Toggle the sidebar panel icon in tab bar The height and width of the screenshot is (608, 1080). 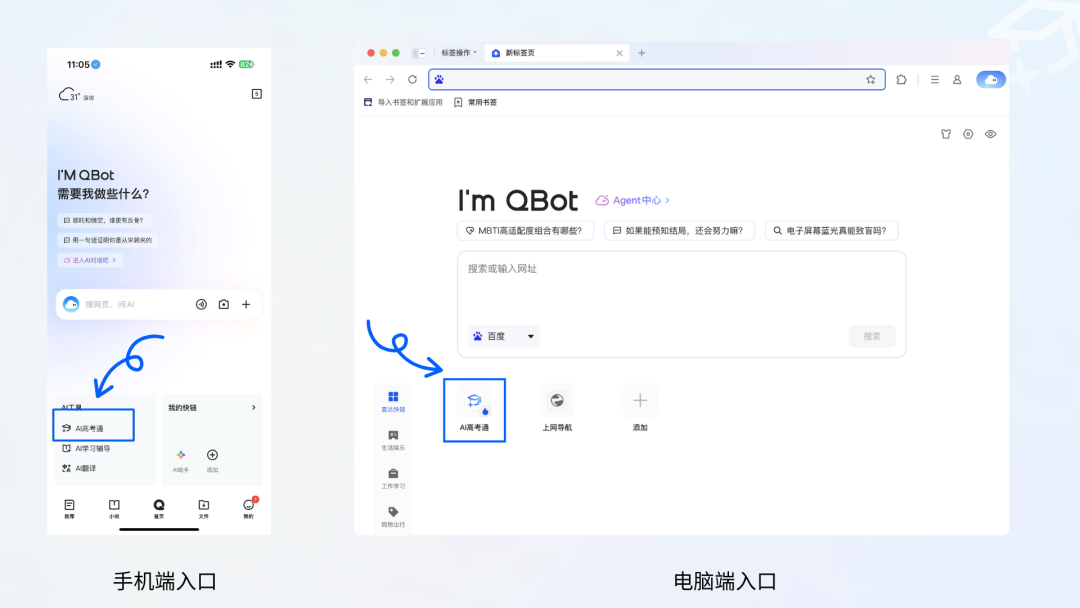(x=419, y=53)
